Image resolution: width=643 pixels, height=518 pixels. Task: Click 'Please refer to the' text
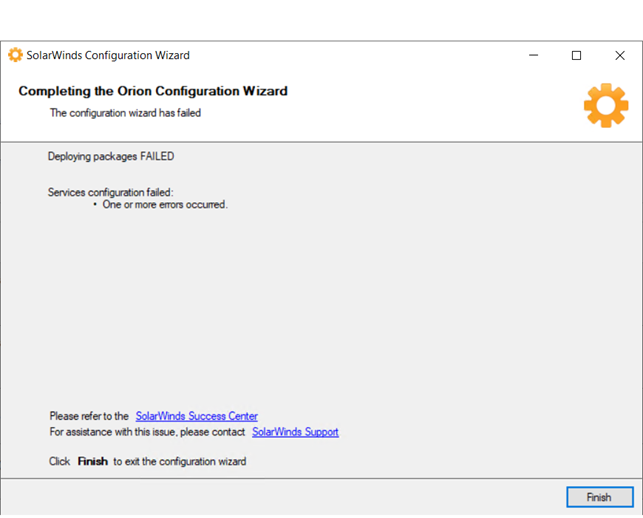pos(89,416)
